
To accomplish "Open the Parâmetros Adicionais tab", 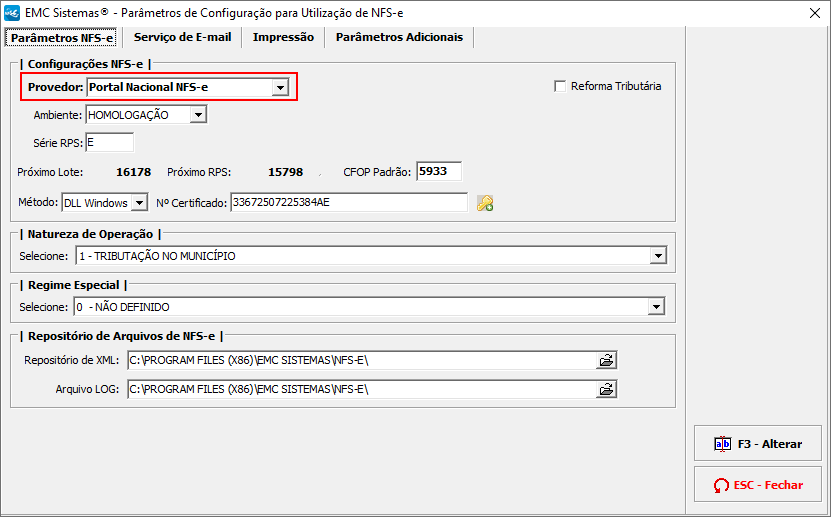I will (399, 38).
